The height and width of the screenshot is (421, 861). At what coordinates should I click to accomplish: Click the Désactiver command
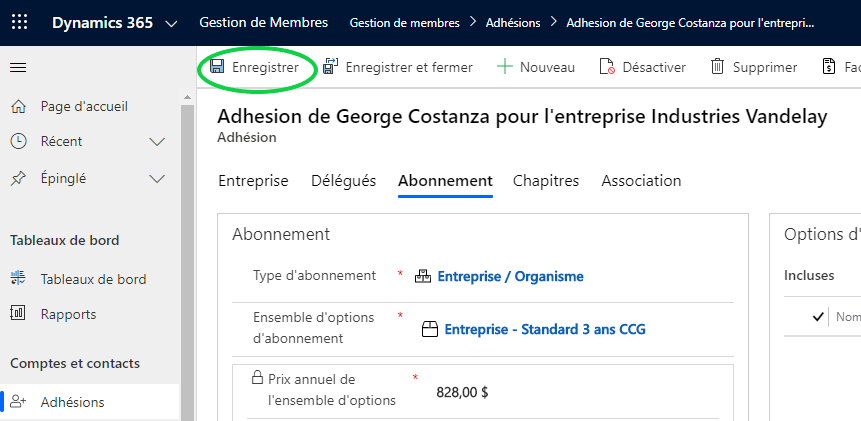(x=642, y=67)
